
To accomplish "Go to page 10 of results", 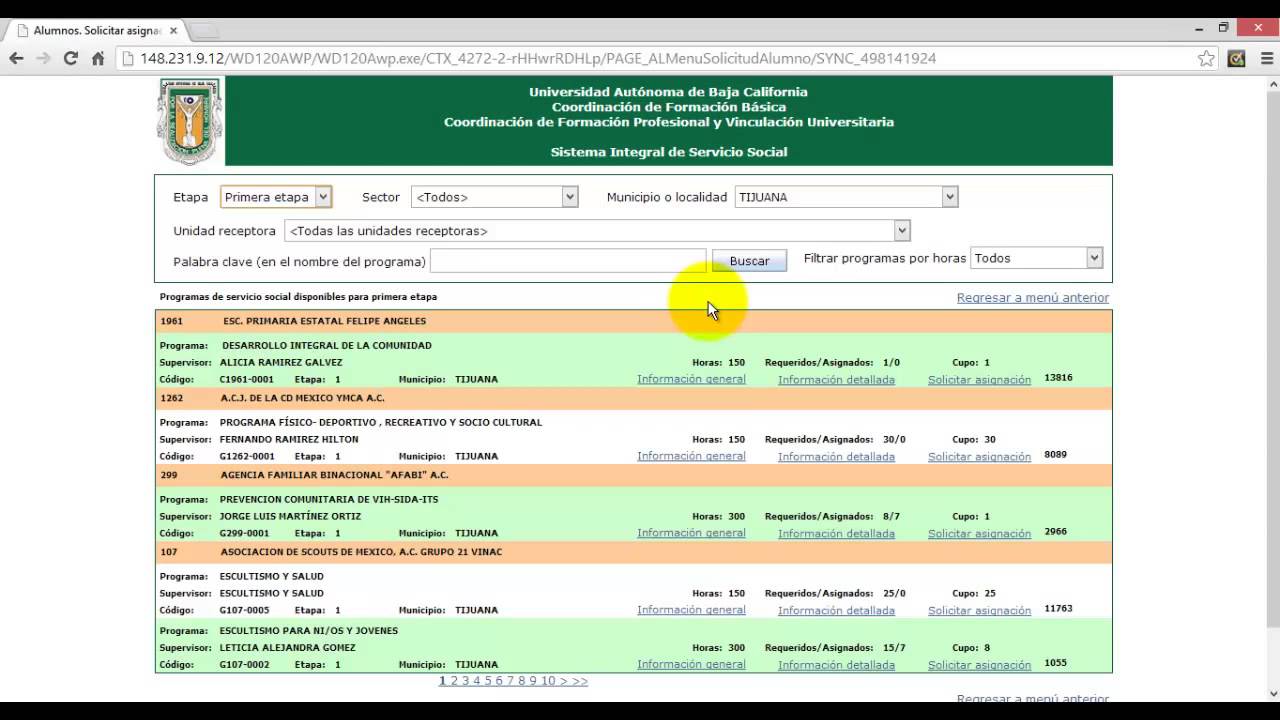I will click(x=548, y=681).
